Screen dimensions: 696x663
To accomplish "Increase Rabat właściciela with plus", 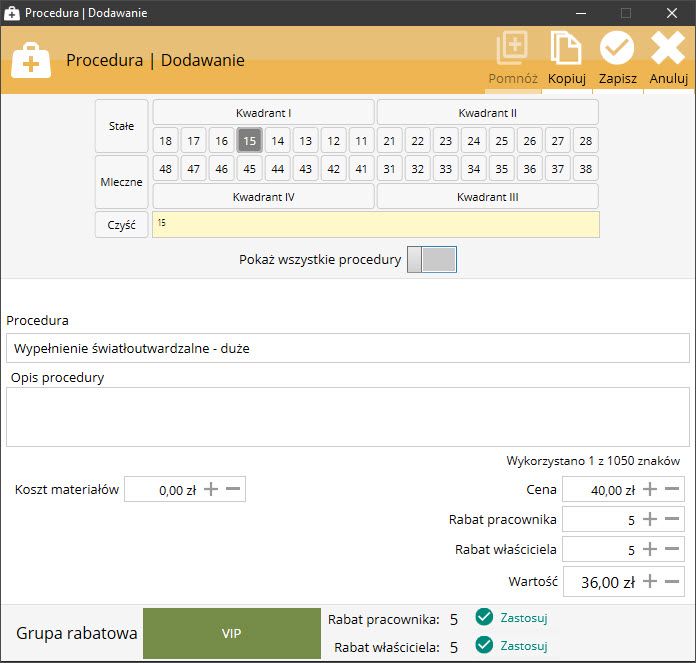I will [x=650, y=549].
